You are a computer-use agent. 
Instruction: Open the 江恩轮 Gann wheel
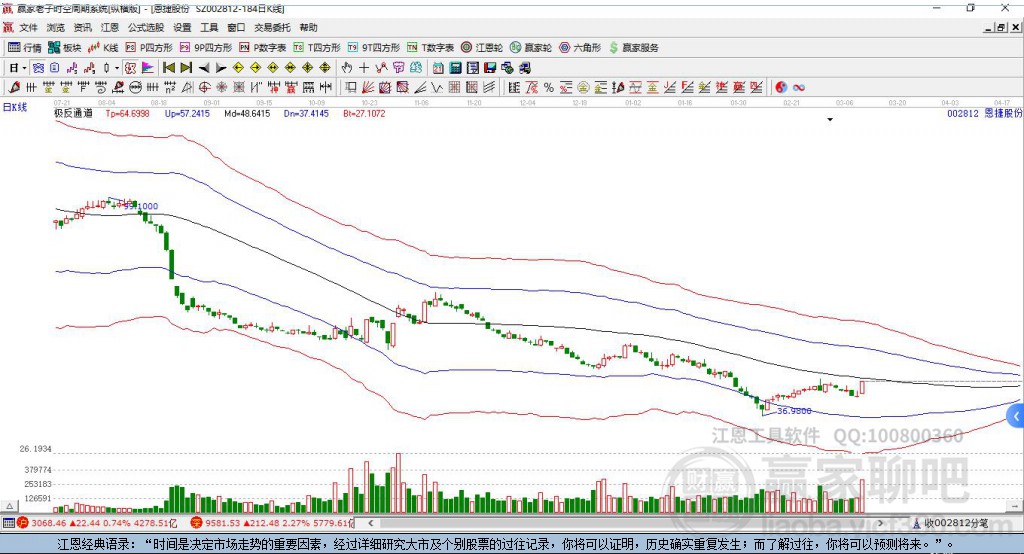pos(482,48)
